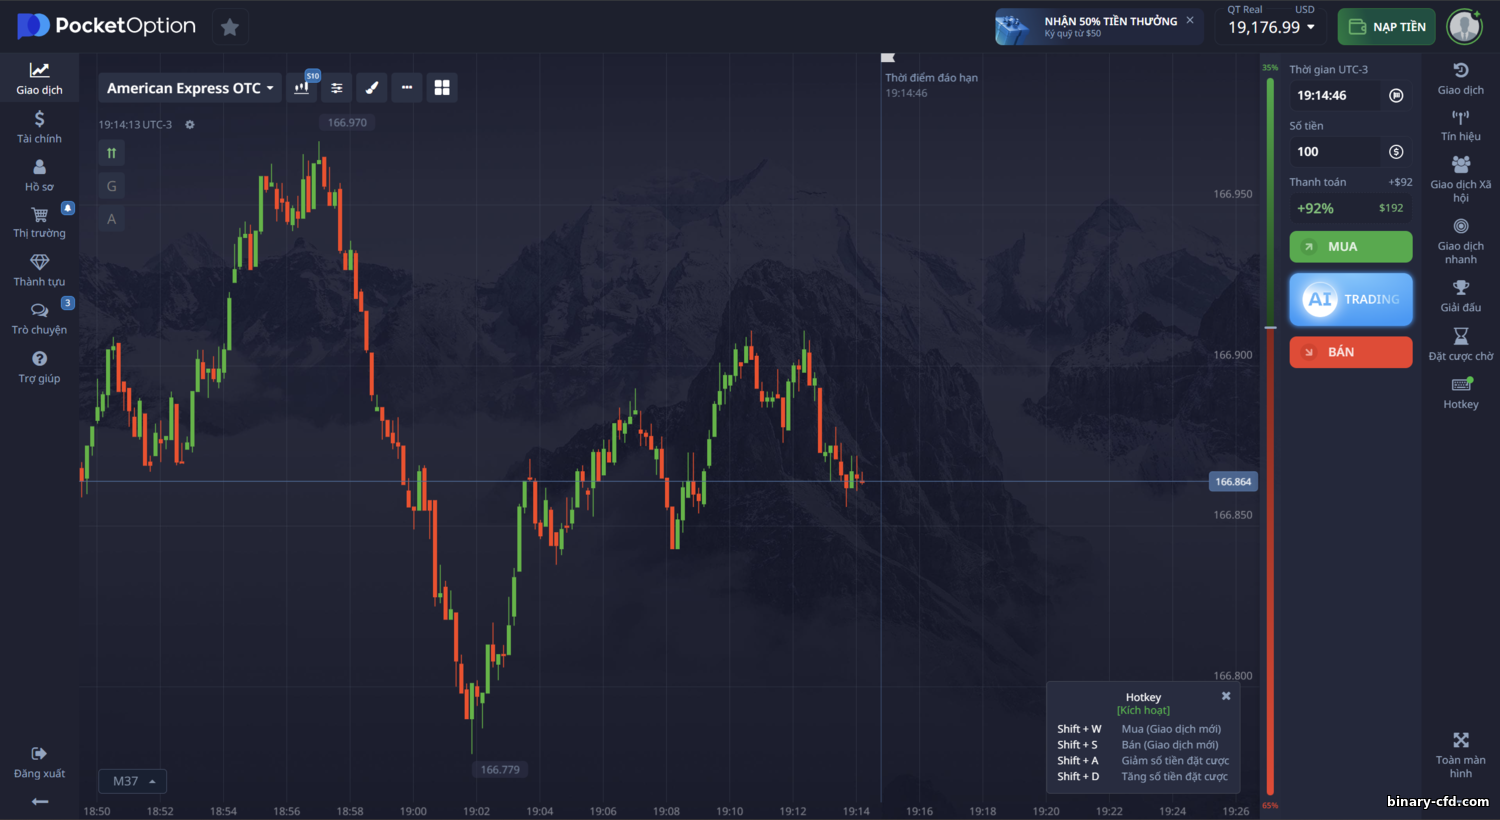The height and width of the screenshot is (820, 1500).
Task: Switch amount currency mode dollar icon
Action: [x=1397, y=152]
